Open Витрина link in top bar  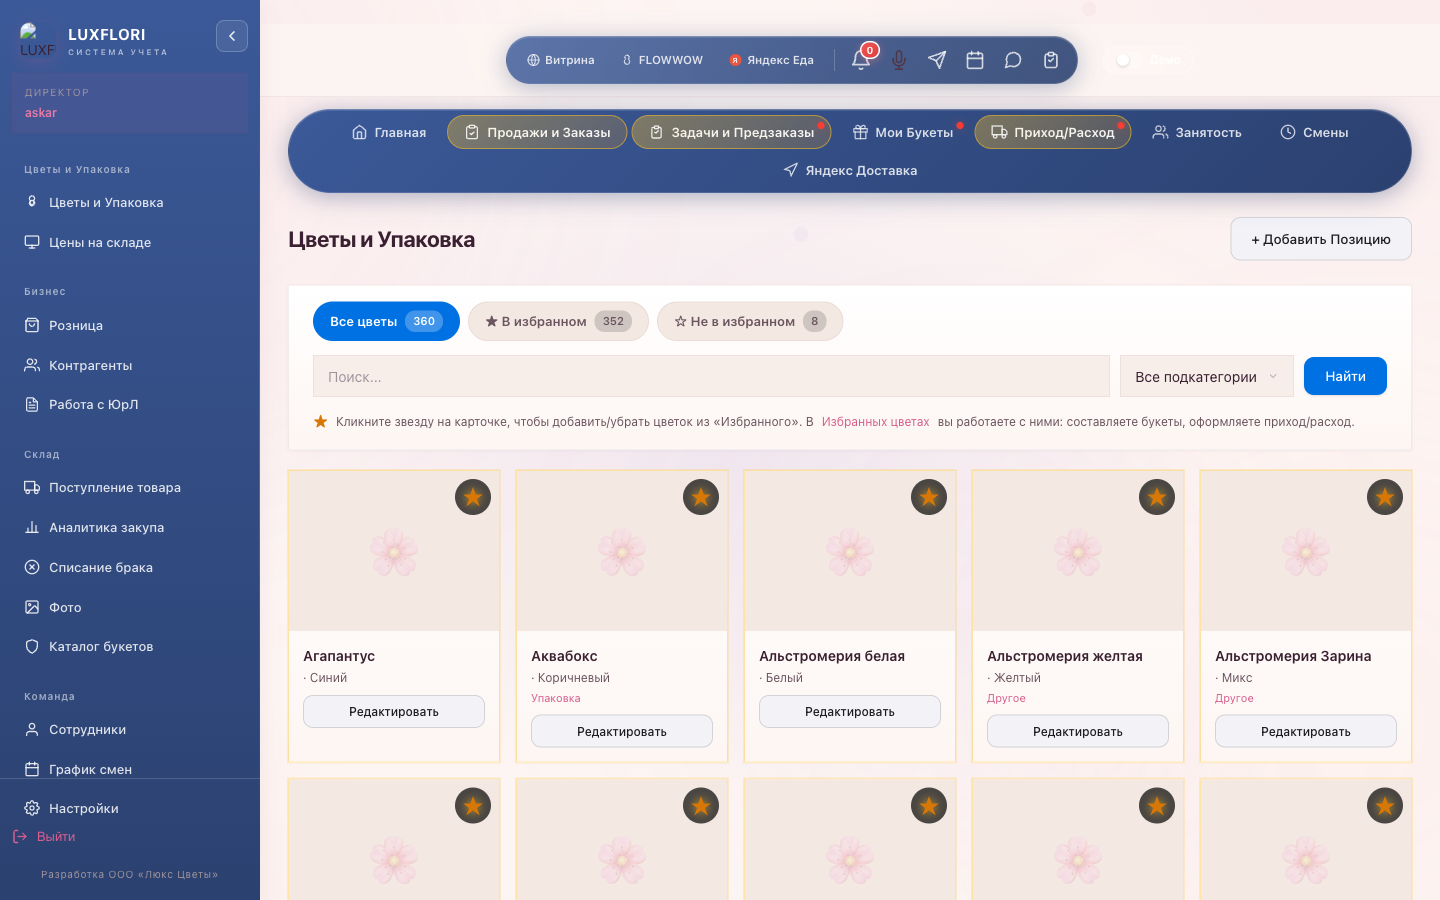tap(561, 60)
